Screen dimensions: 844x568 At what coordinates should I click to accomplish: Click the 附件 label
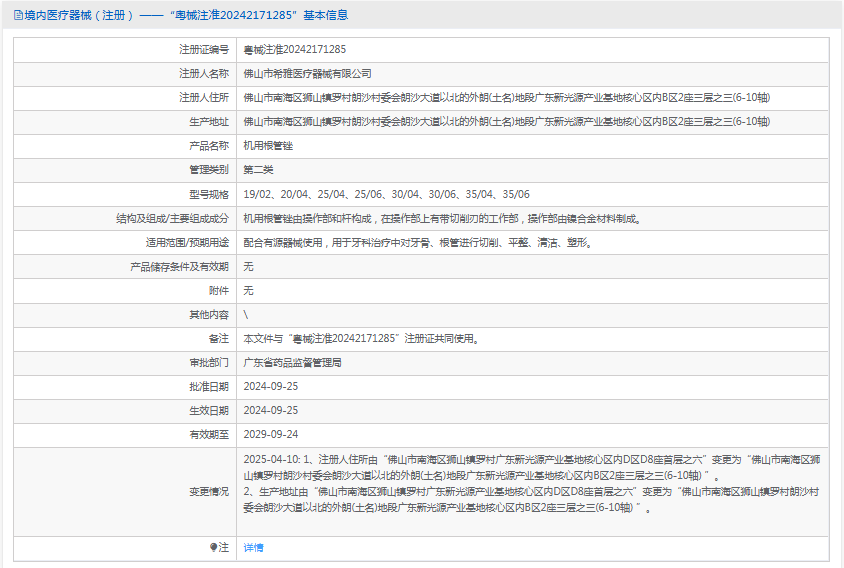coord(219,291)
